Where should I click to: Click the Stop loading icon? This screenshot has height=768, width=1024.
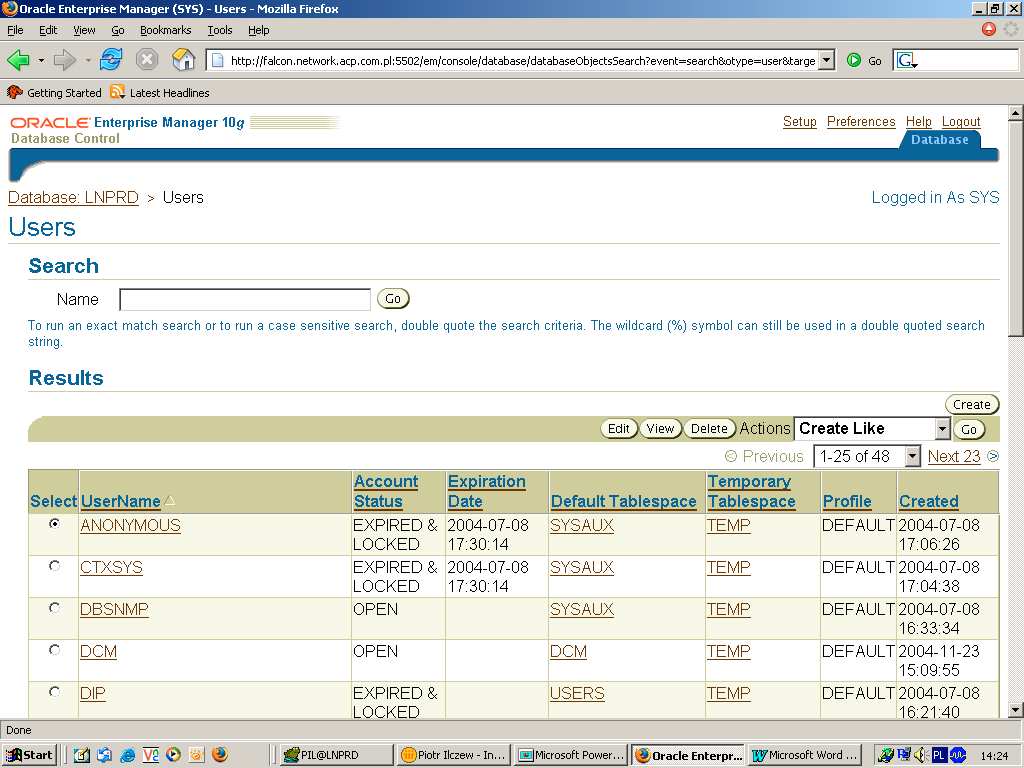coord(148,60)
